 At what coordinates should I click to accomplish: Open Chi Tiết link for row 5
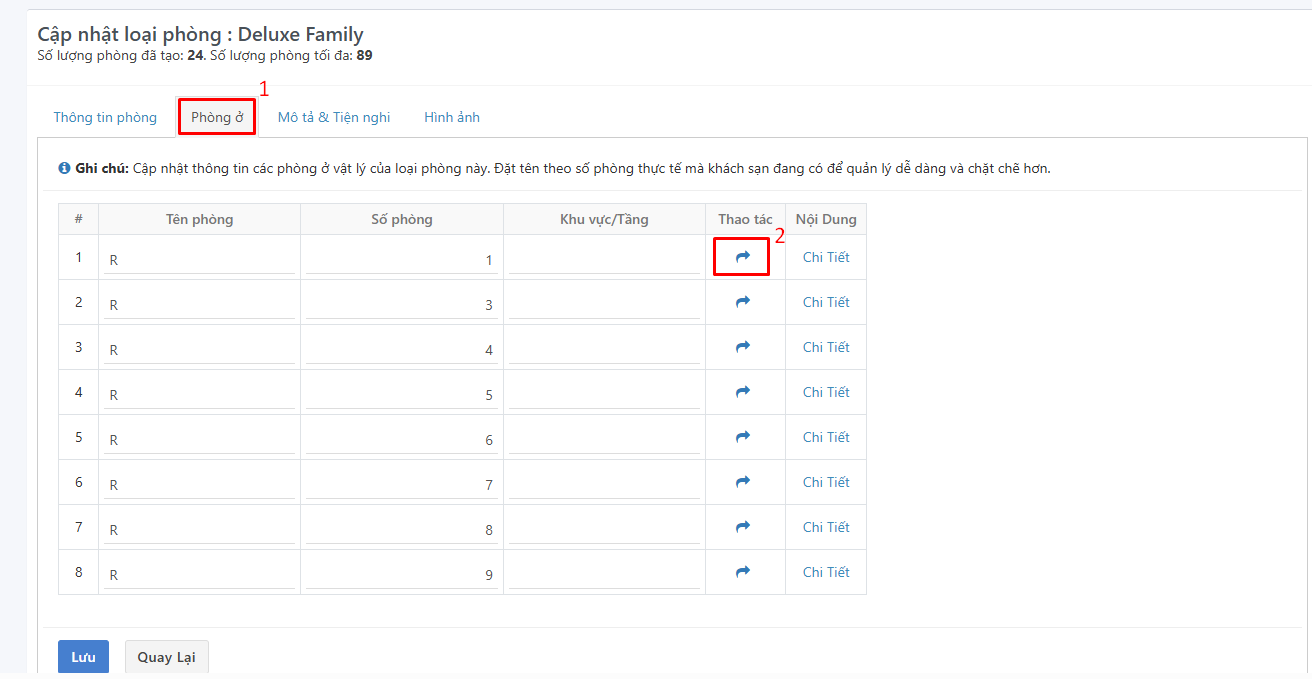pos(826,437)
